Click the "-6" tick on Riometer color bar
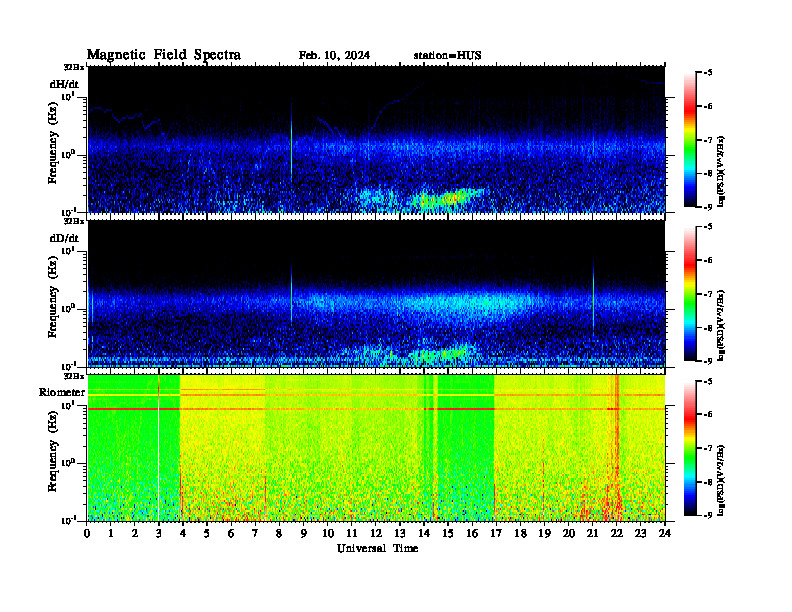This screenshot has height=612, width=792. [708, 414]
